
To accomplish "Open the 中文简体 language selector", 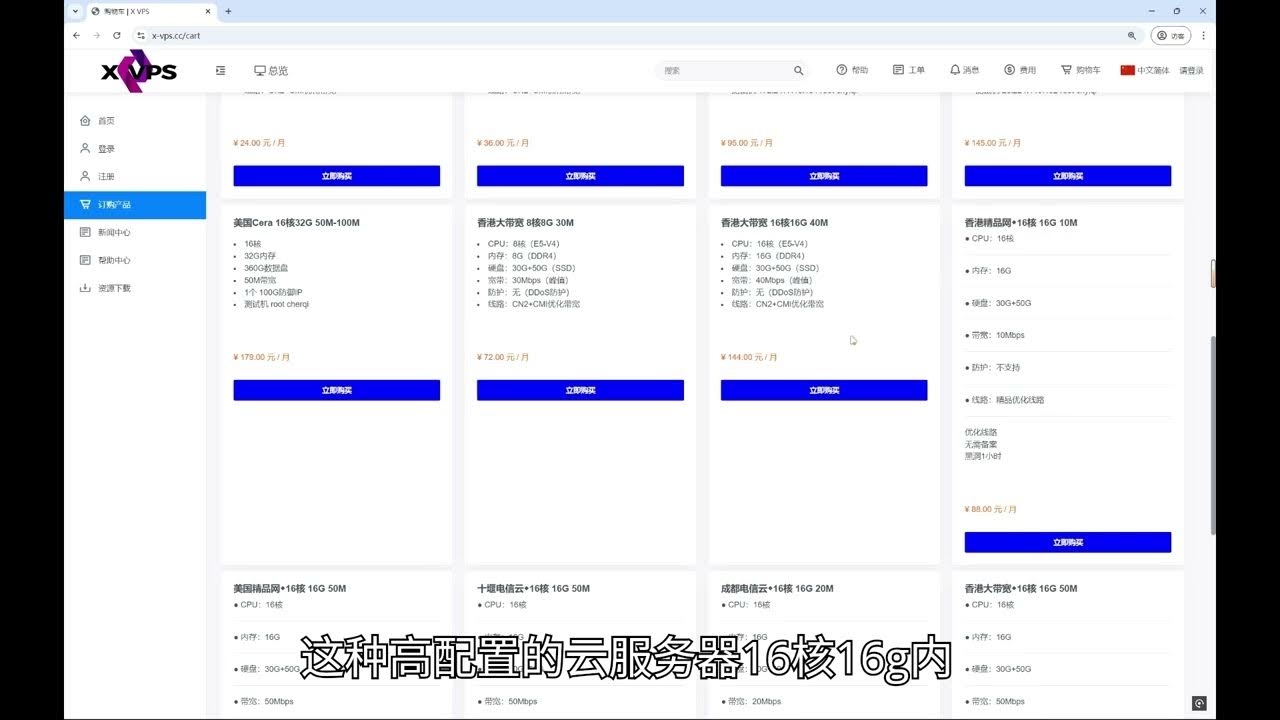I will coord(1148,69).
